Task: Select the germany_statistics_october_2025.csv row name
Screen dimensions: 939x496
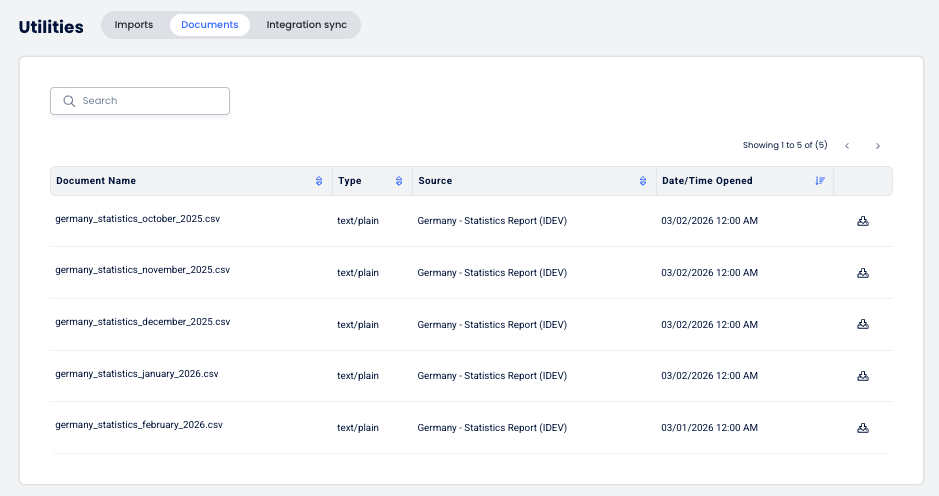Action: click(137, 218)
